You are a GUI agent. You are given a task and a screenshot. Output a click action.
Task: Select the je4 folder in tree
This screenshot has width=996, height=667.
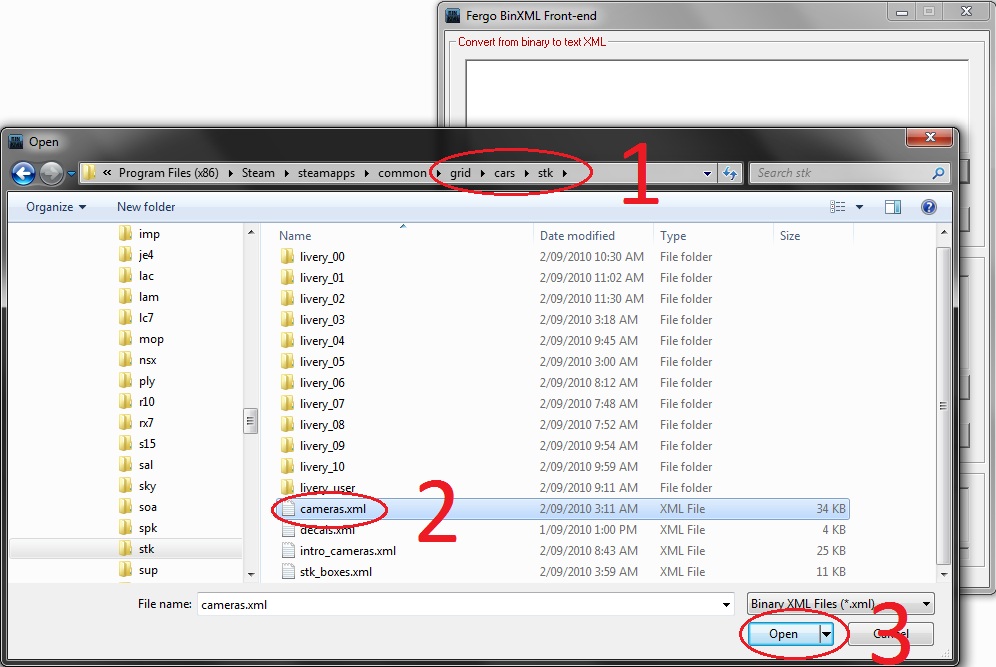[x=145, y=255]
